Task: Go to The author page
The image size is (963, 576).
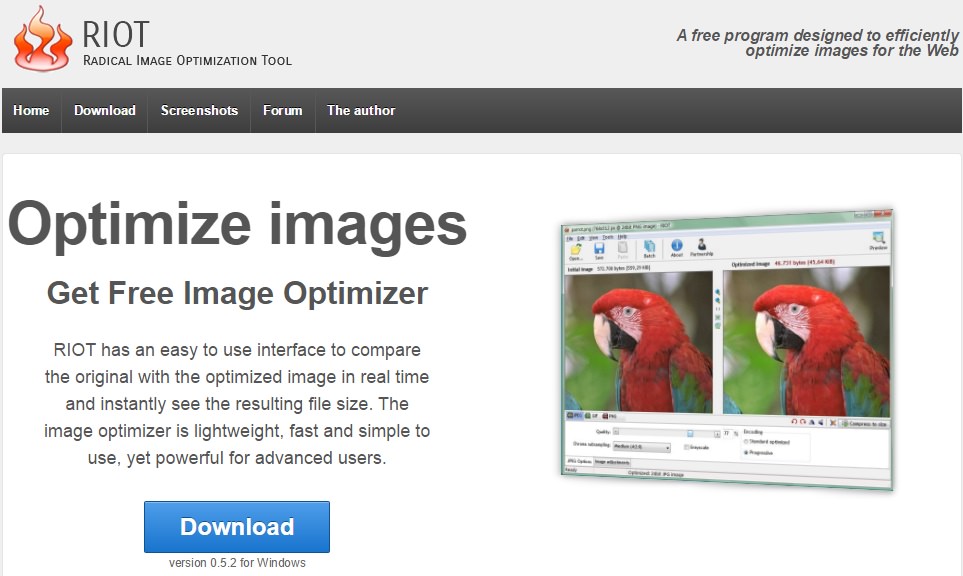Action: 361,111
